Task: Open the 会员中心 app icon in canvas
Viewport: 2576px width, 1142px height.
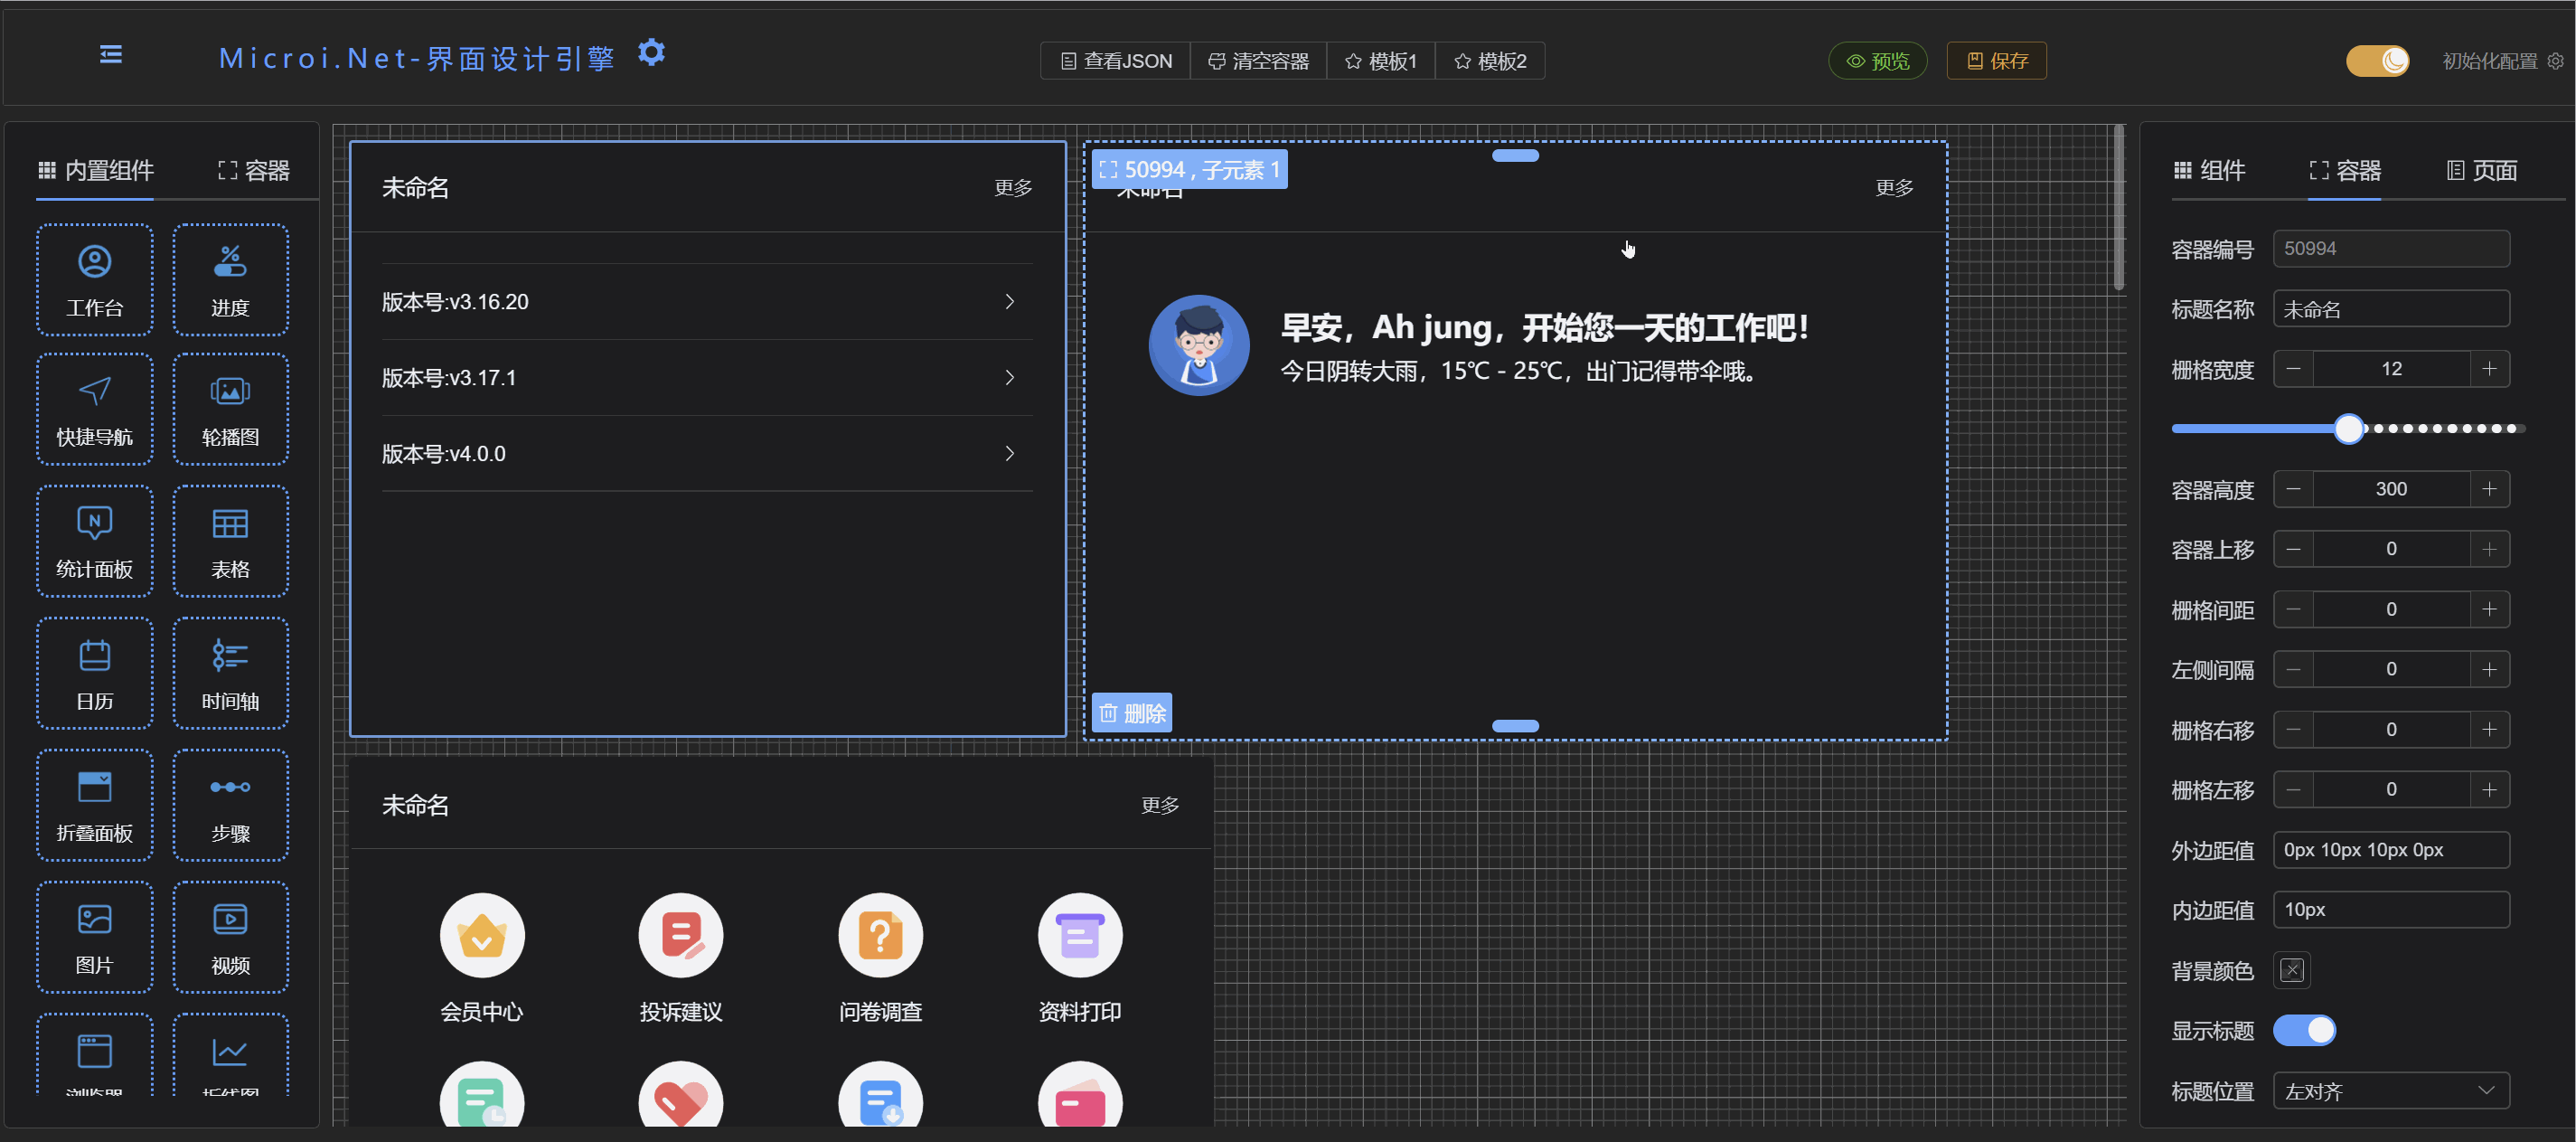Action: [x=481, y=934]
